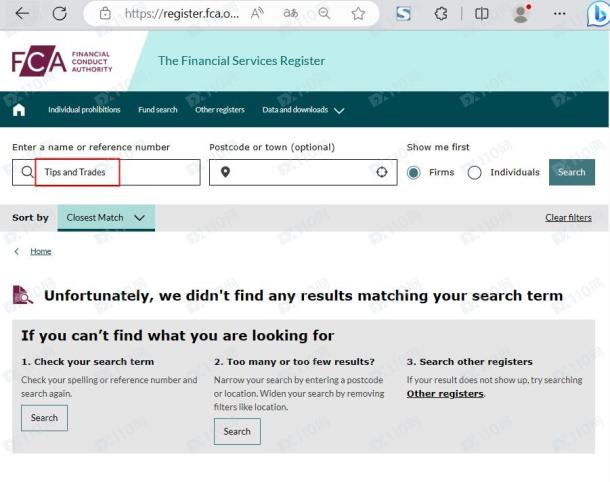The image size is (610, 482).
Task: Go to FCA home icon
Action: tap(20, 110)
